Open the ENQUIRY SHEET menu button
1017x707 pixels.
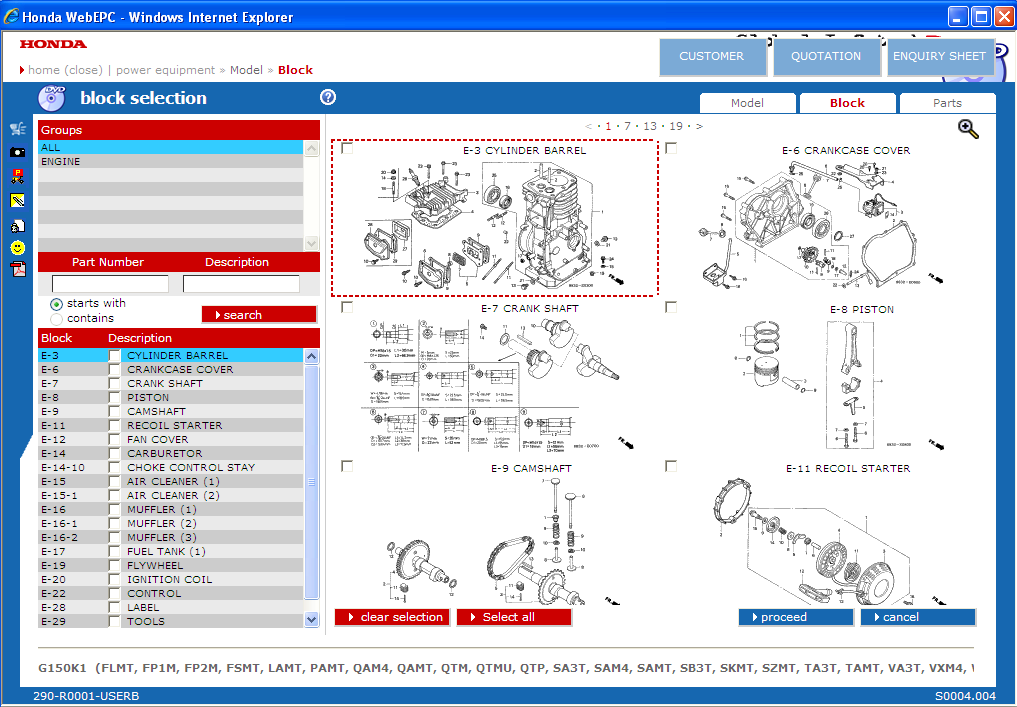[x=939, y=56]
